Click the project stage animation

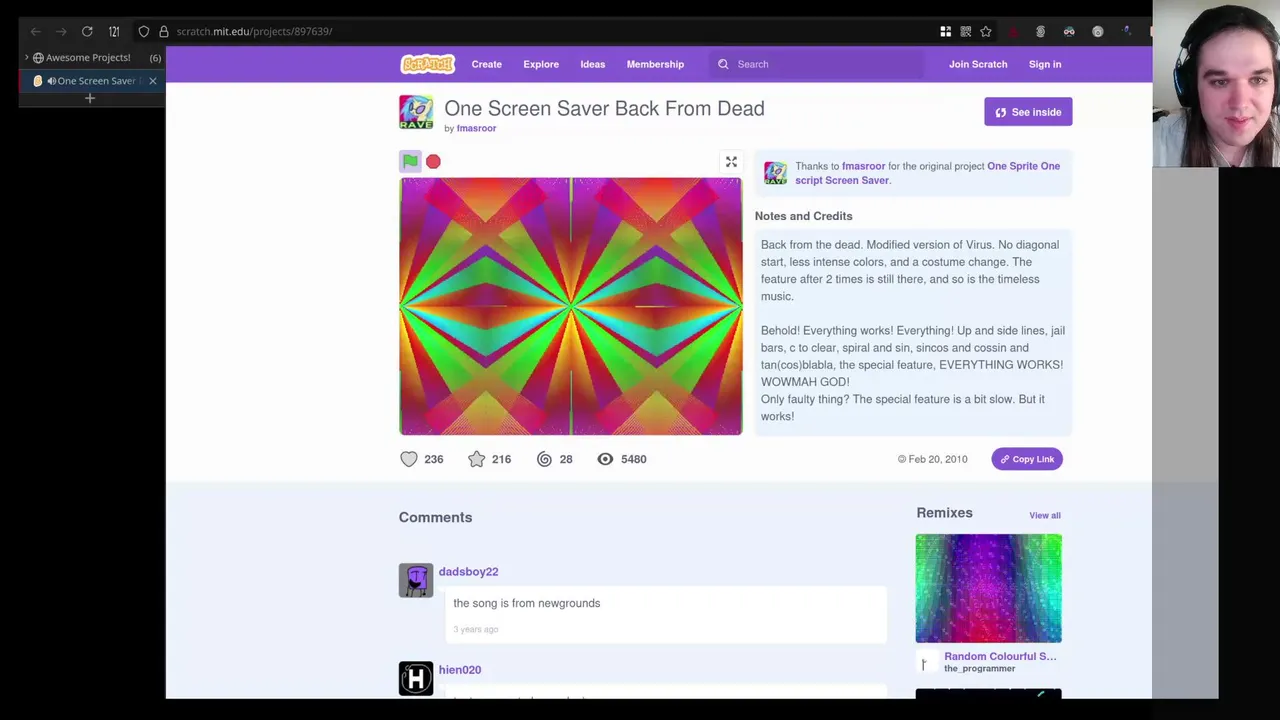point(571,306)
